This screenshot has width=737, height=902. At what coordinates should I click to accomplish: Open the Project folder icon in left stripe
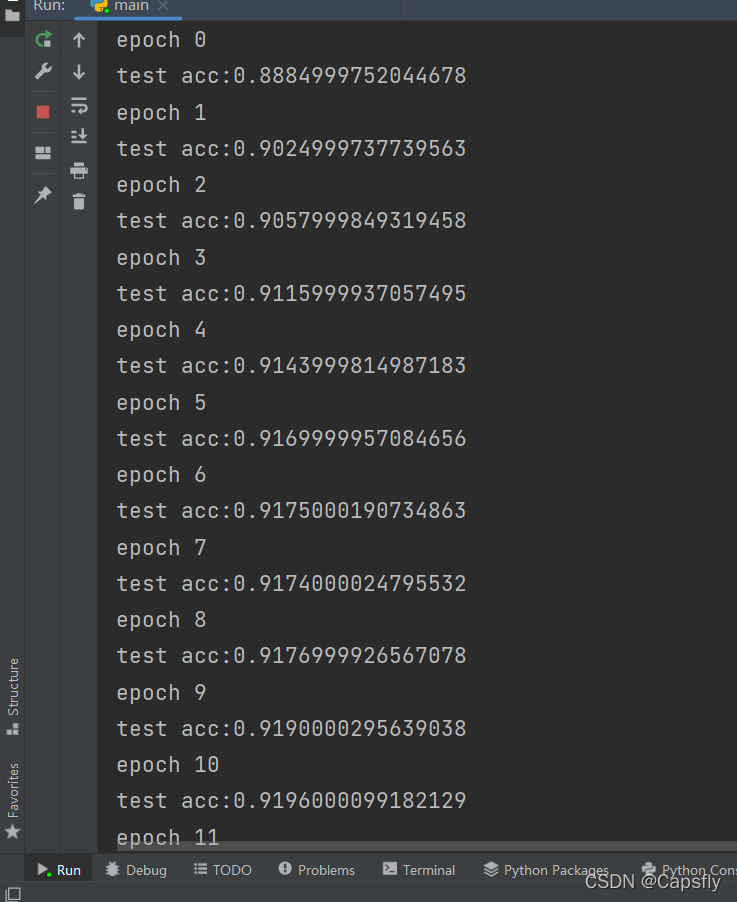coord(12,14)
